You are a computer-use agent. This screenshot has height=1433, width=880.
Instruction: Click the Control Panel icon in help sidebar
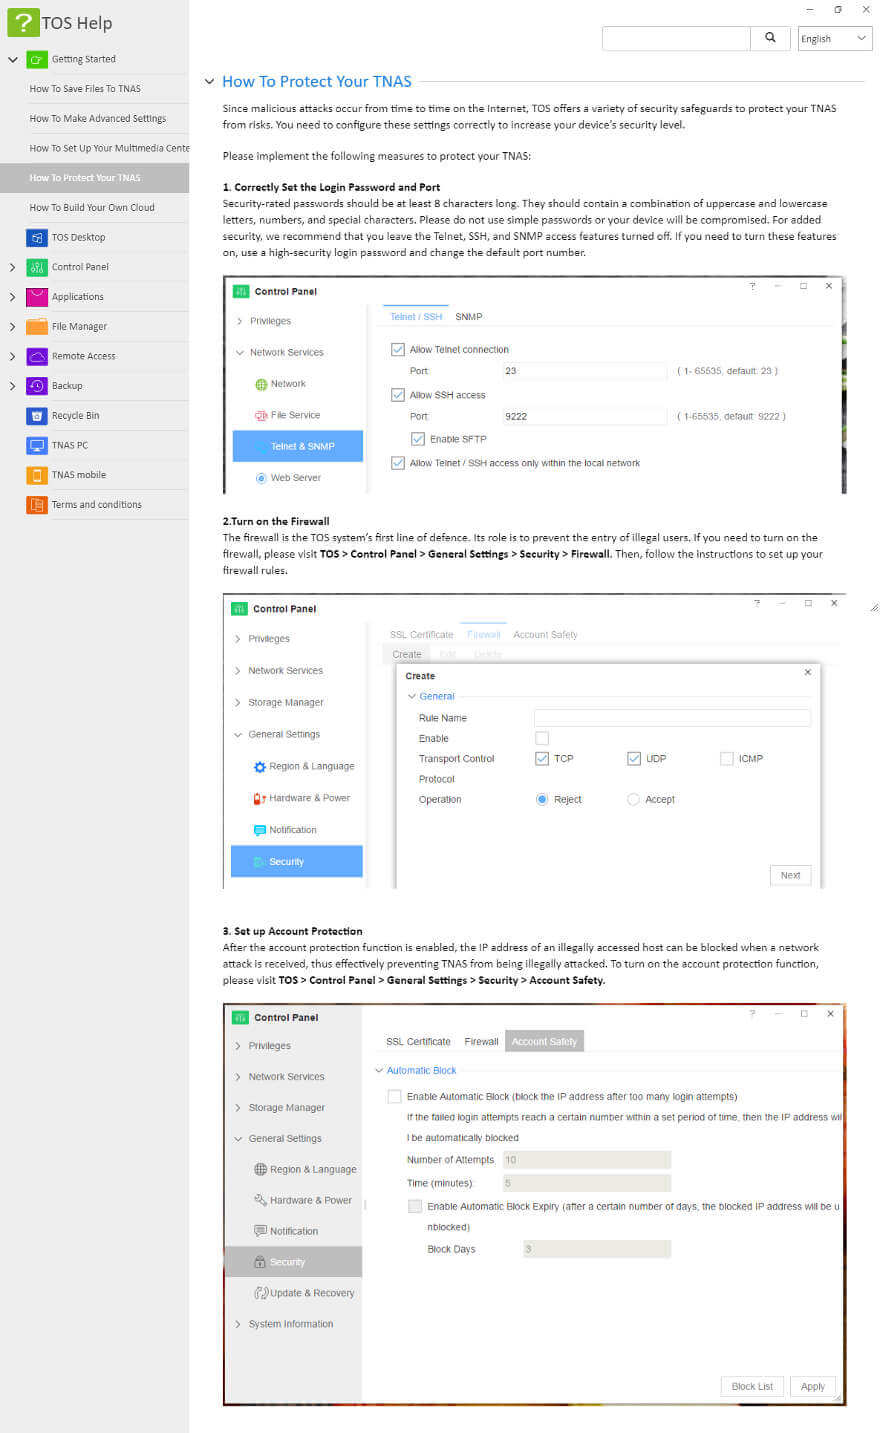[37, 267]
